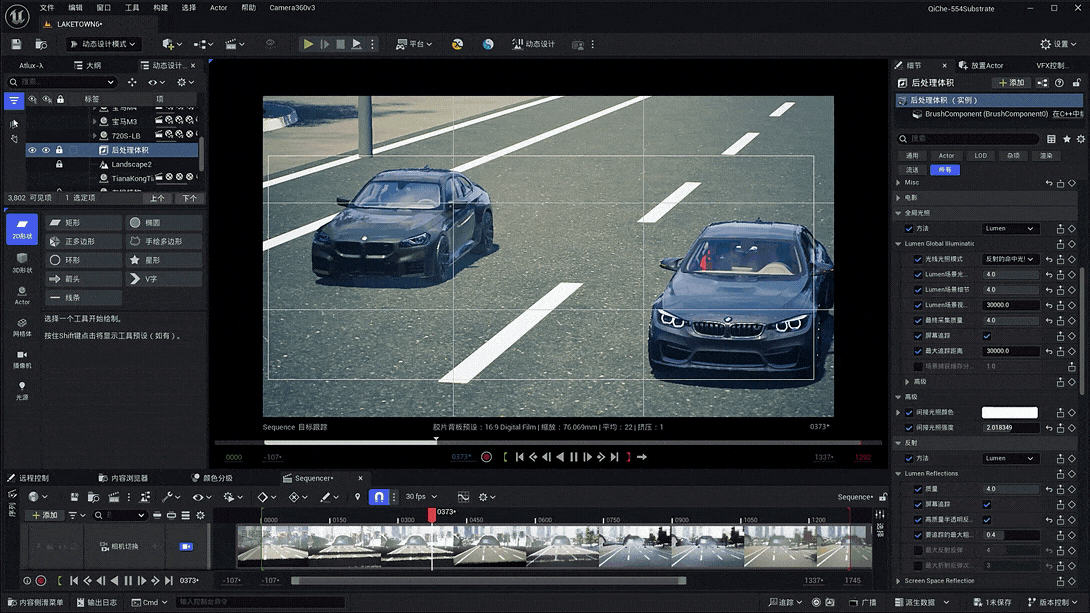1090x613 pixels.
Task: Click the 所有 filter button in details
Action: [944, 170]
